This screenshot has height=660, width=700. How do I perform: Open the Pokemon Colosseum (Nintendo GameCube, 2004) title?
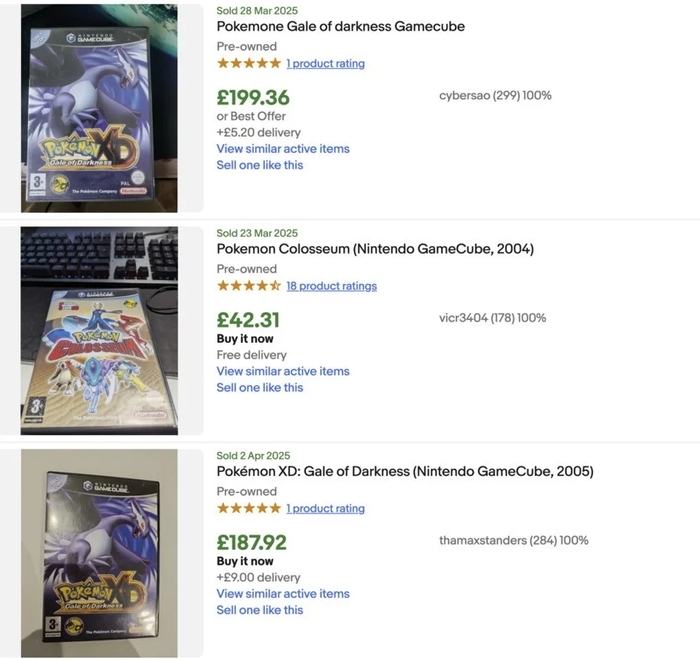click(x=375, y=249)
